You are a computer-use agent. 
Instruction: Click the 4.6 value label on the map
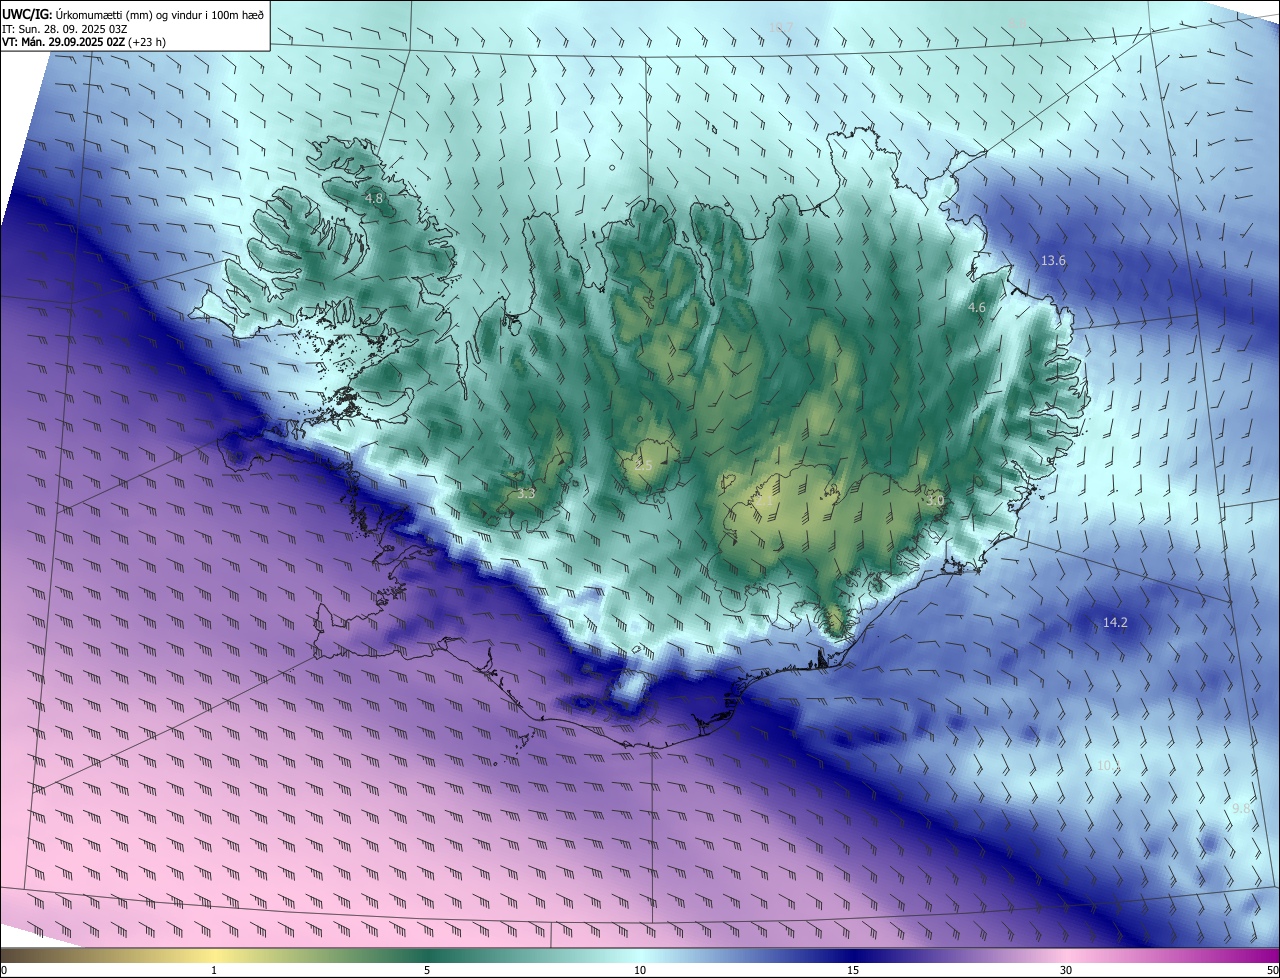click(x=977, y=308)
